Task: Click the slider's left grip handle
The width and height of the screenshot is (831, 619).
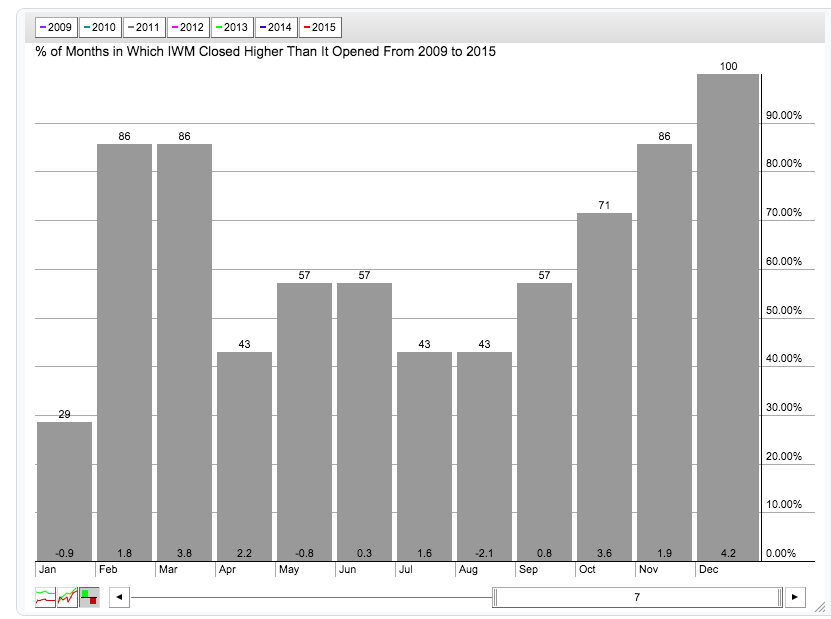Action: [496, 597]
